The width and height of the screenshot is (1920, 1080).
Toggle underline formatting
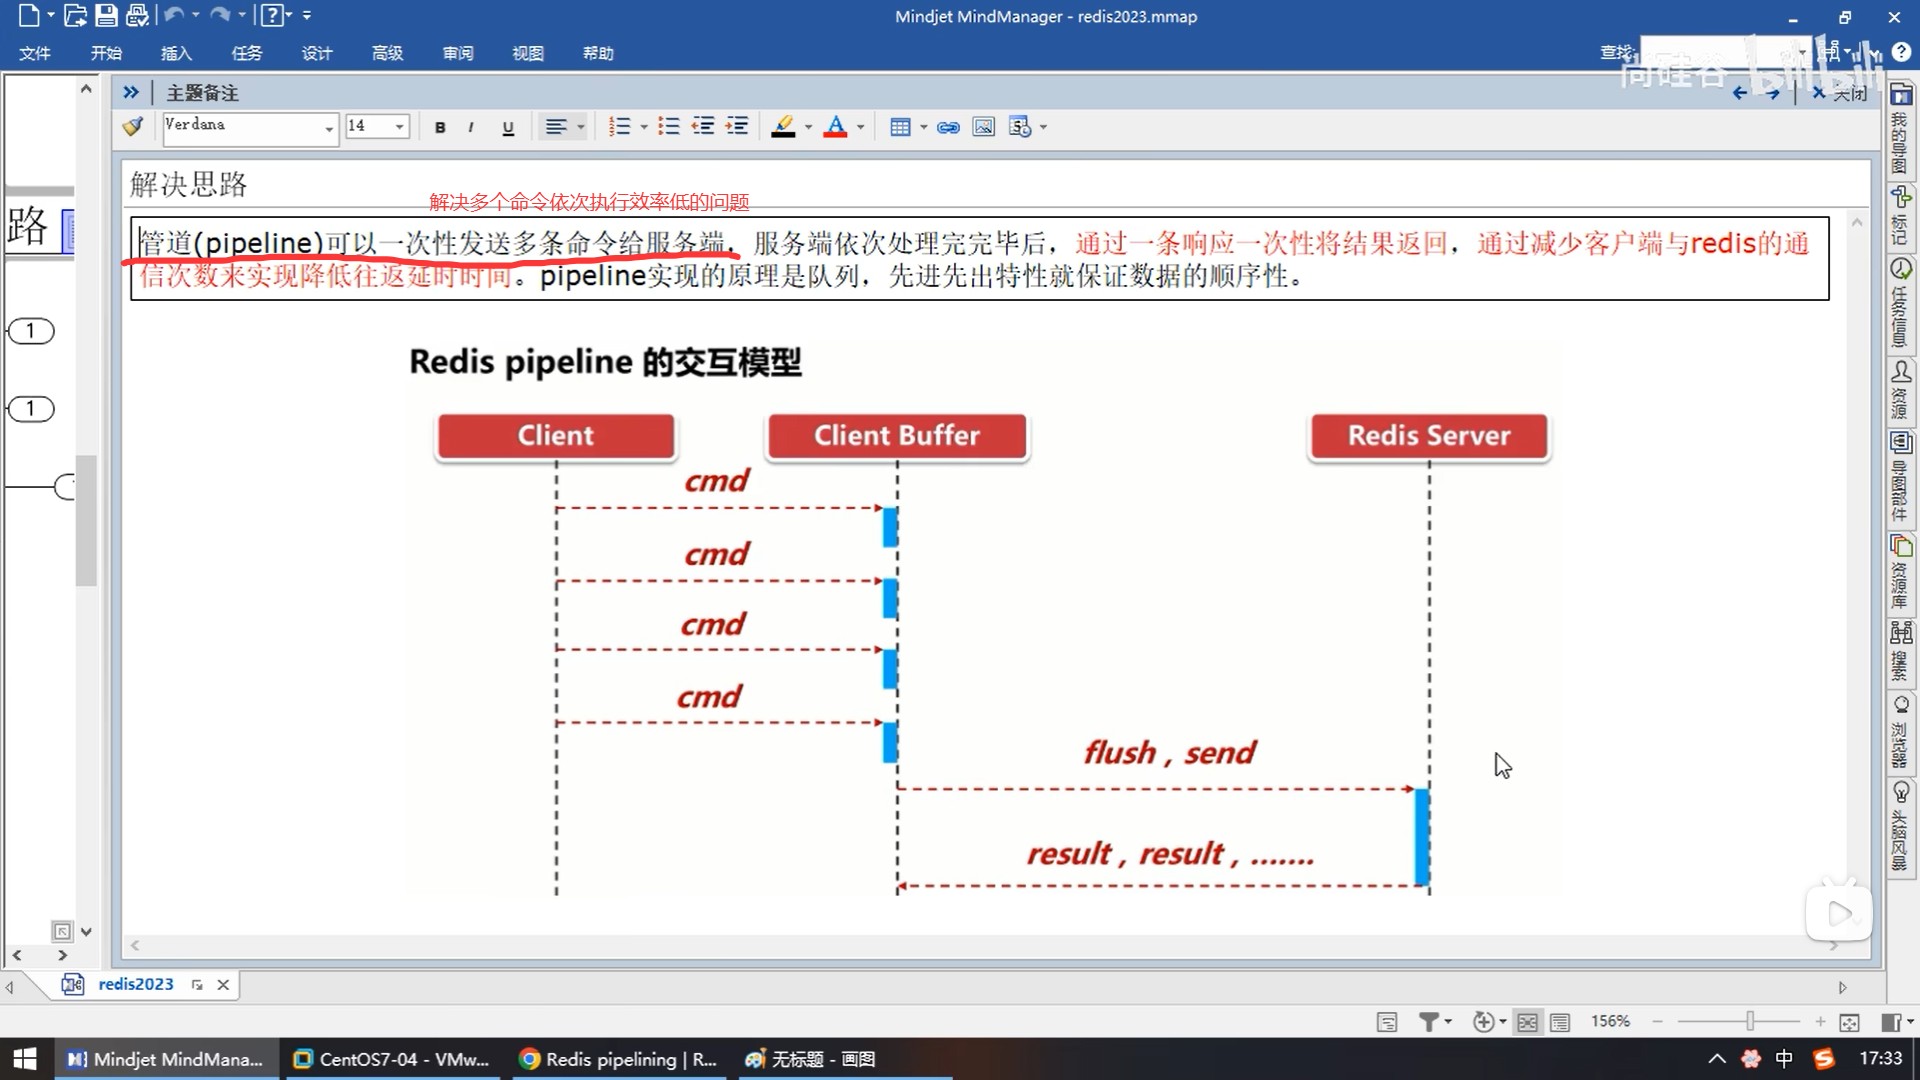(508, 127)
